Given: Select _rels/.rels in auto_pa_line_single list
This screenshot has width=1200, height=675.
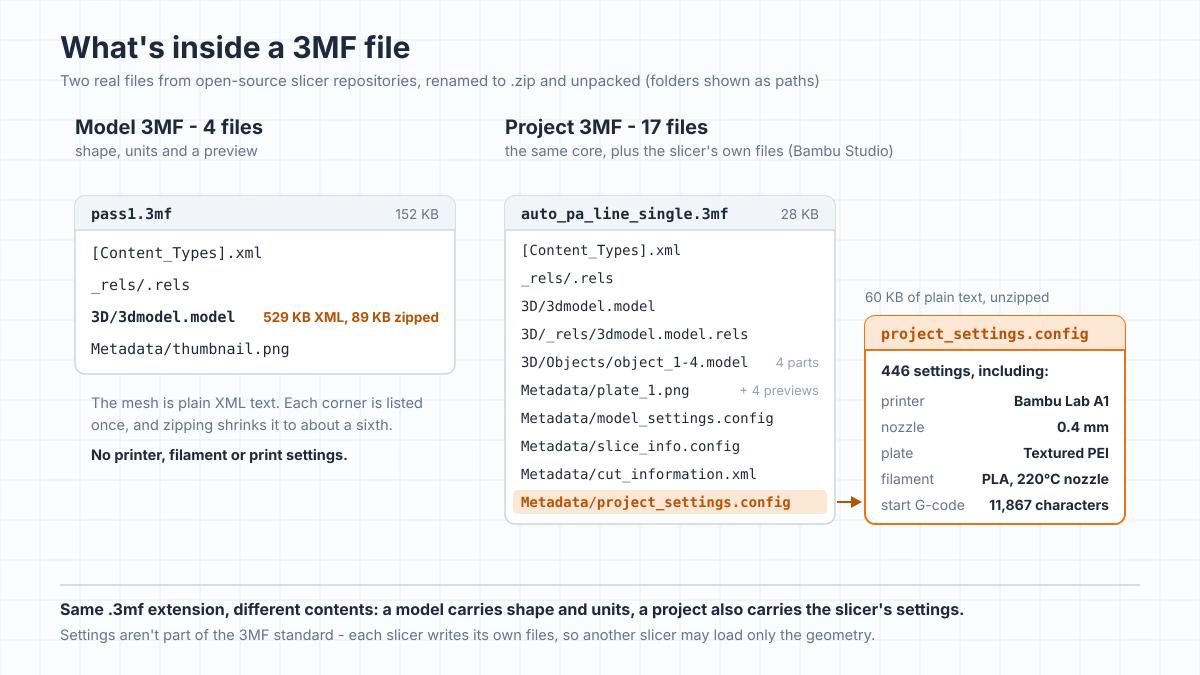Looking at the screenshot, I should 567,278.
